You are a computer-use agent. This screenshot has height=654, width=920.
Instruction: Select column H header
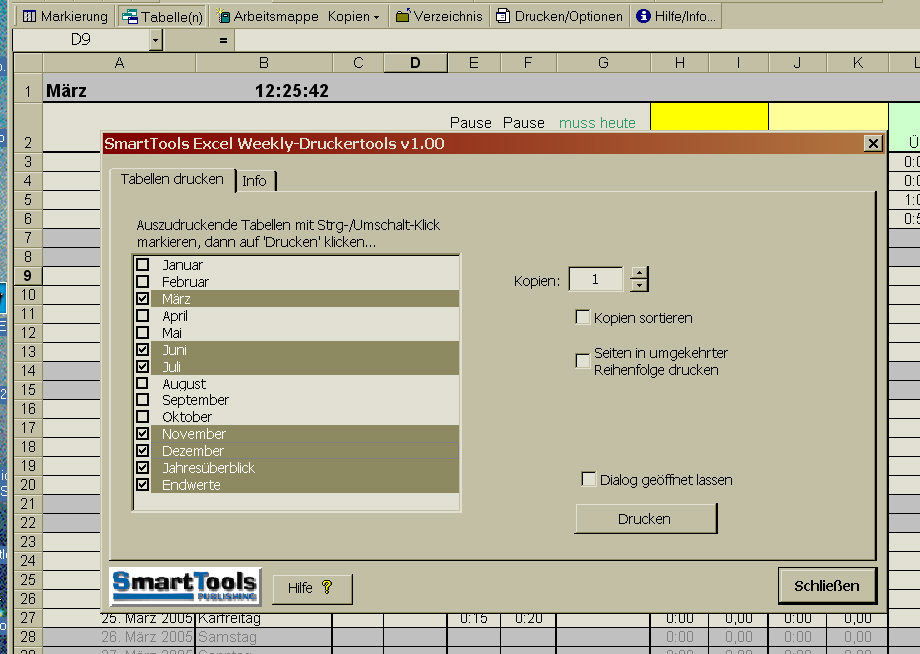[x=679, y=63]
